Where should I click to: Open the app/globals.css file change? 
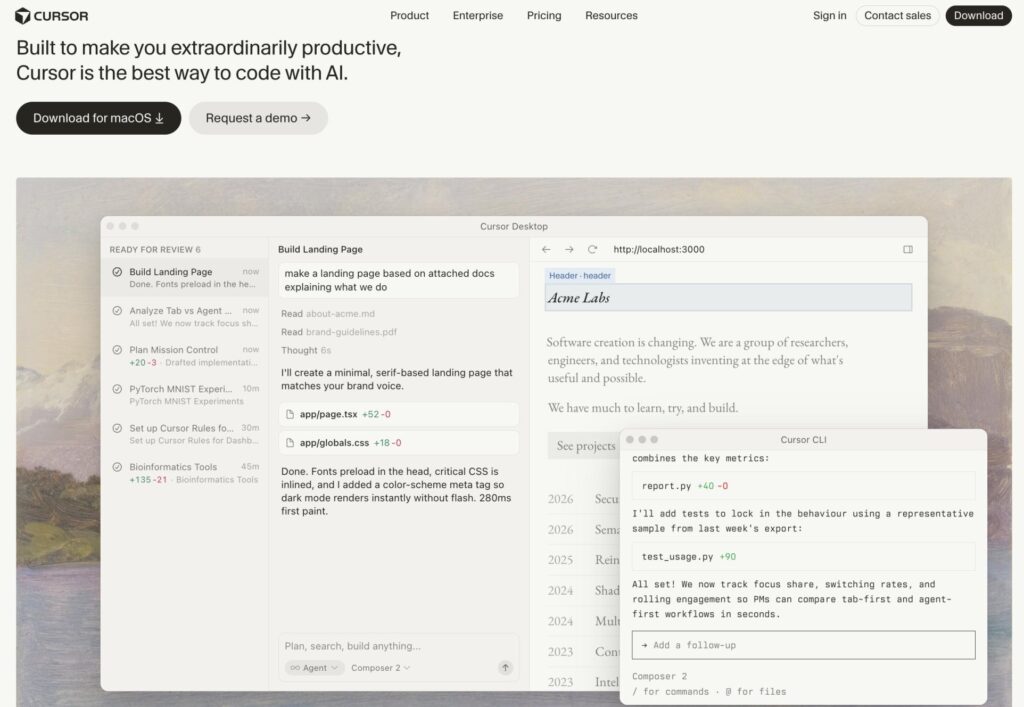398,443
